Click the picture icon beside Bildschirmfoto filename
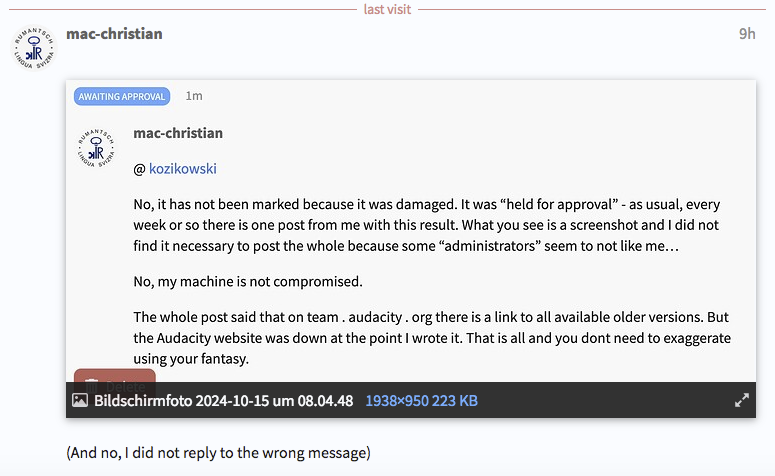775x476 pixels. pyautogui.click(x=80, y=400)
